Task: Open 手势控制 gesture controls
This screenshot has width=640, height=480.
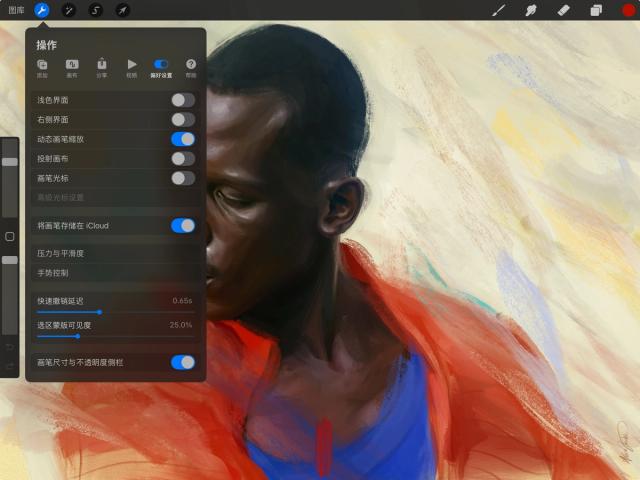Action: click(116, 273)
